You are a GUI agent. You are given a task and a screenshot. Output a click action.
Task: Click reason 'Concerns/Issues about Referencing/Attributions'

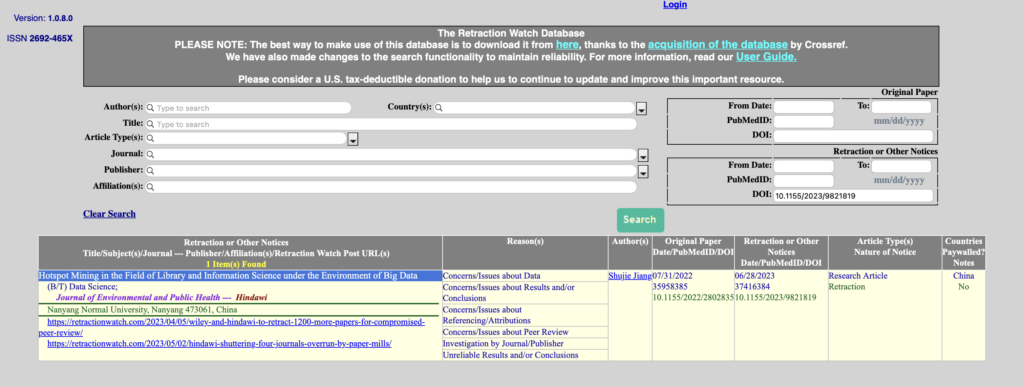[487, 315]
